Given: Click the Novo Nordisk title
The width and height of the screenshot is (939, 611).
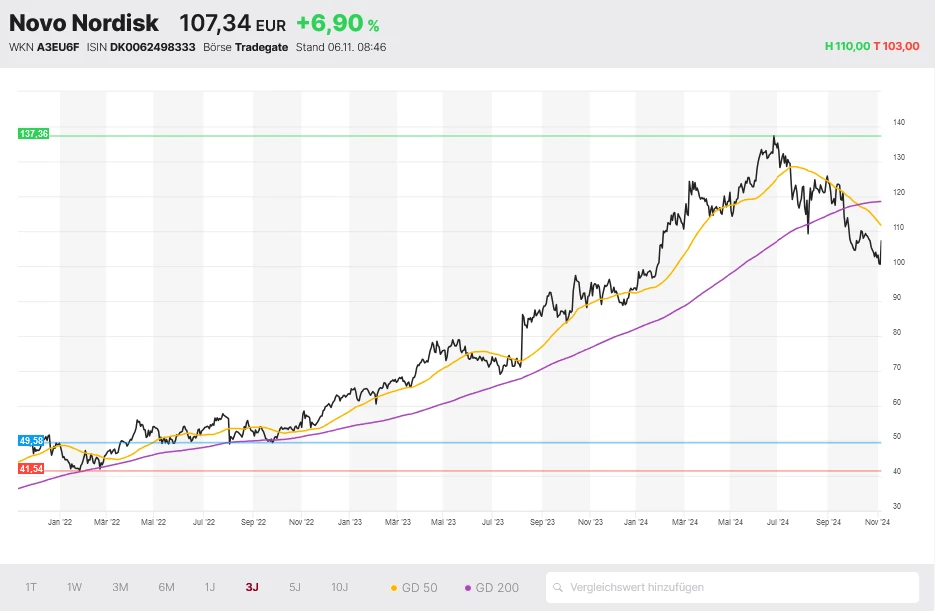Looking at the screenshot, I should (84, 23).
